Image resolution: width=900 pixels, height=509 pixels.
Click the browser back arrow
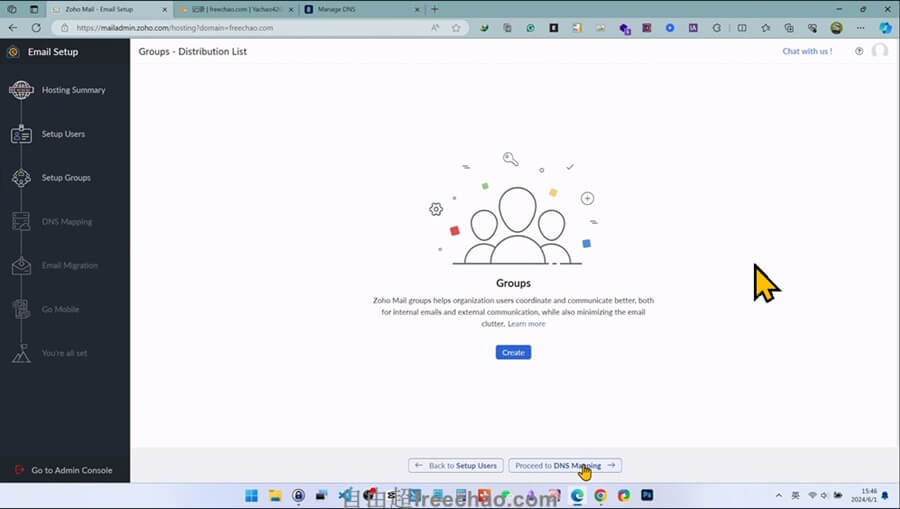click(x=13, y=28)
